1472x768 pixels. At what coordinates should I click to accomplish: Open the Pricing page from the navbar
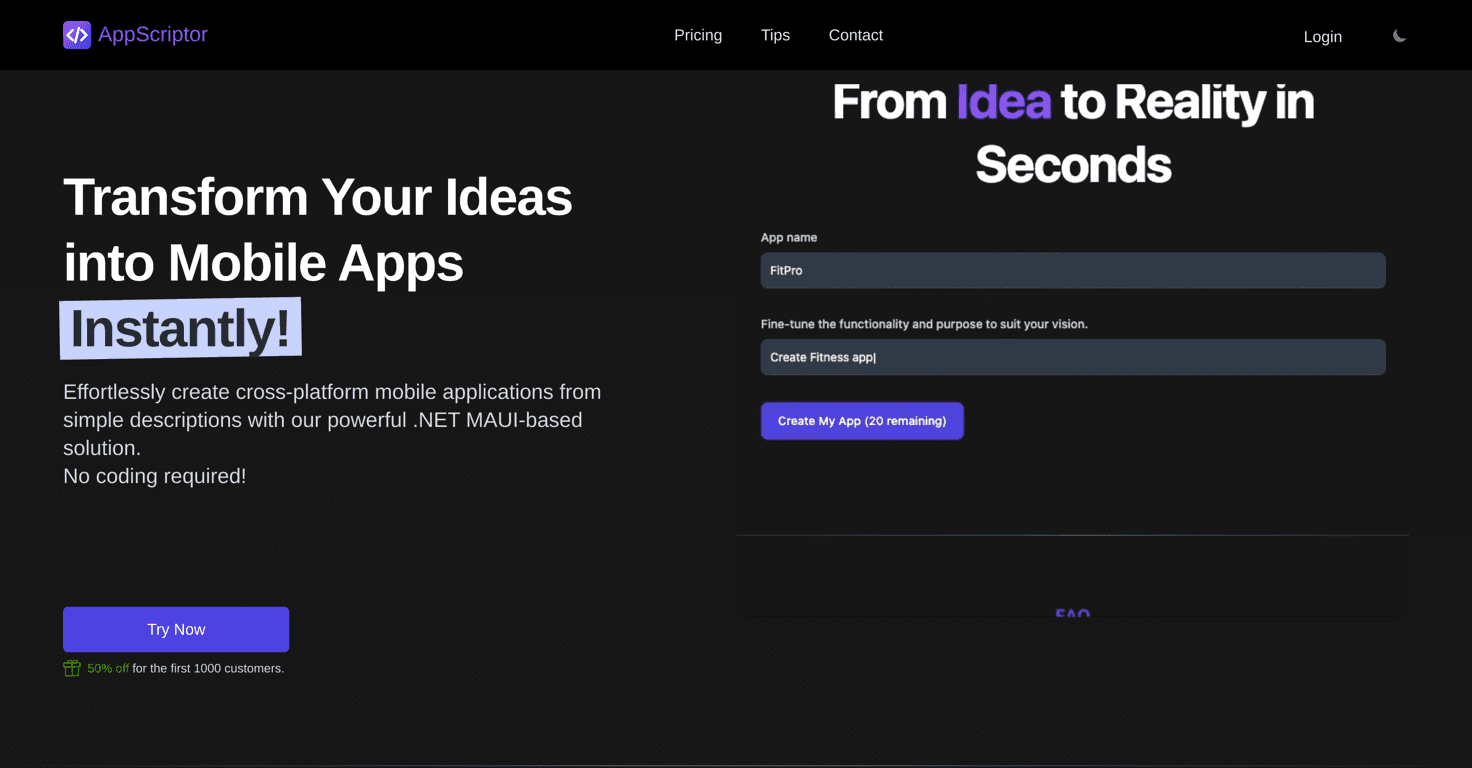[698, 35]
